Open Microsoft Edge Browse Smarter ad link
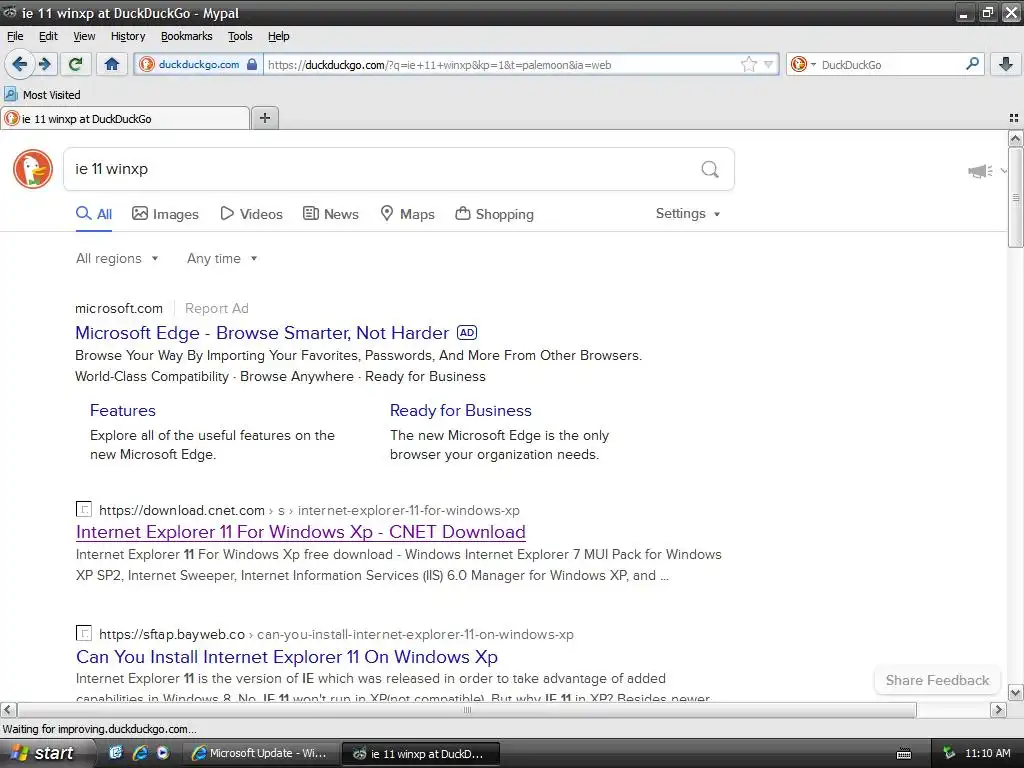The image size is (1024, 768). (262, 333)
